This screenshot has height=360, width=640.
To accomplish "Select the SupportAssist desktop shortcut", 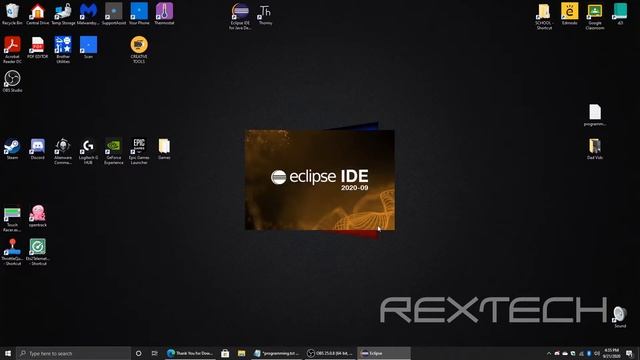I will click(x=114, y=14).
